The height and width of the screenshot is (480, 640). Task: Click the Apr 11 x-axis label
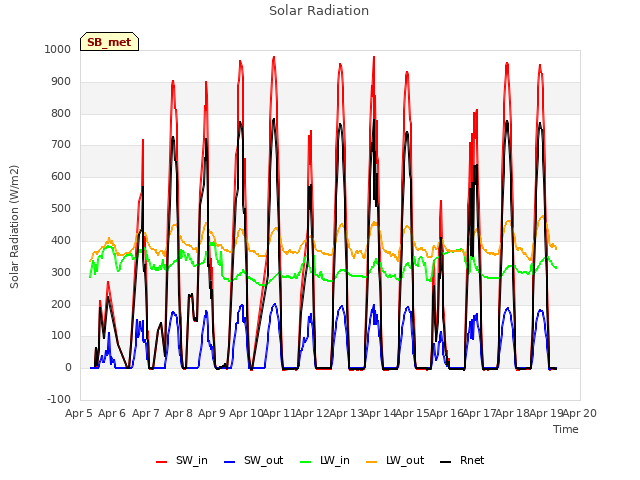279,413
